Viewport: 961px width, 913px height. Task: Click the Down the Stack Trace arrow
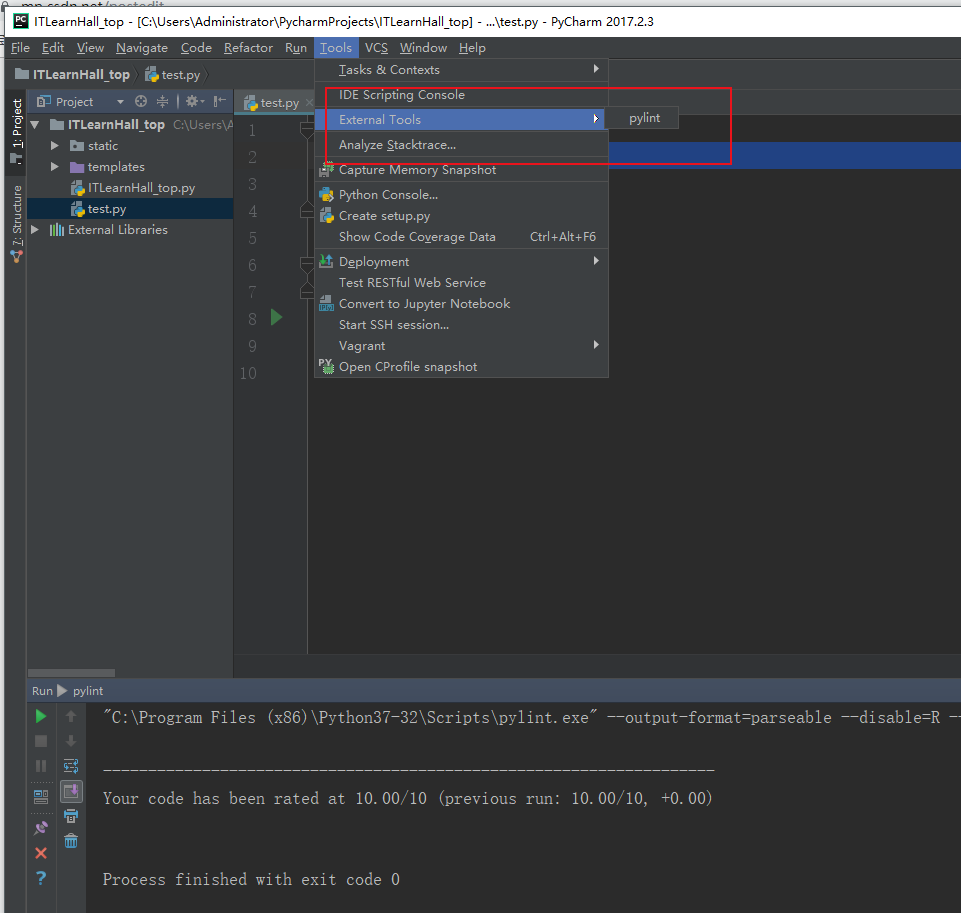[71, 741]
